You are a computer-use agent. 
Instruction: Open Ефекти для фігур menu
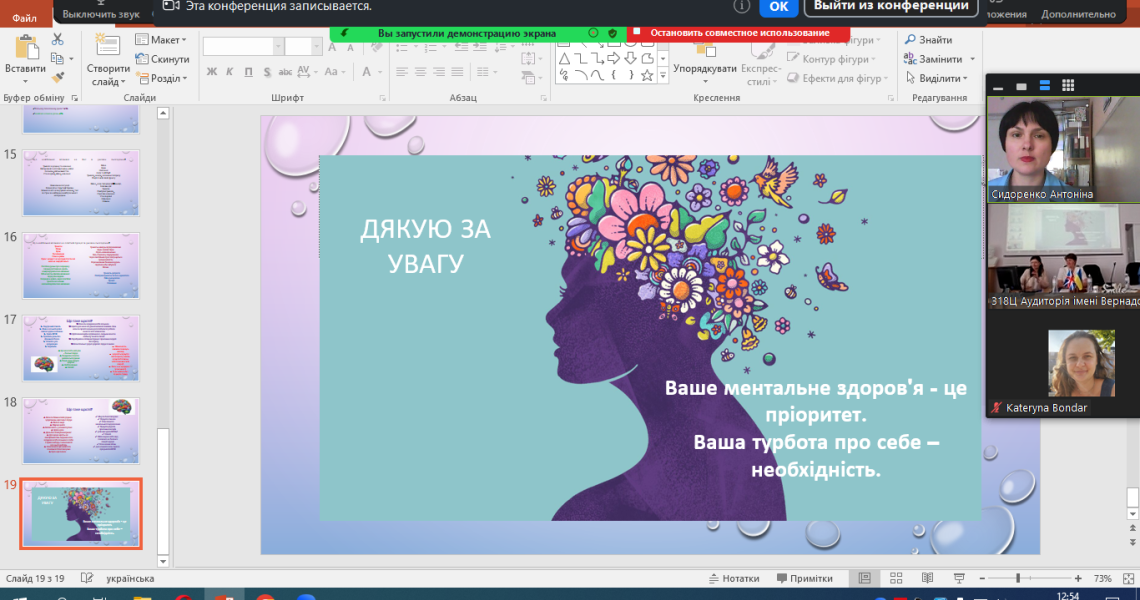pos(838,78)
